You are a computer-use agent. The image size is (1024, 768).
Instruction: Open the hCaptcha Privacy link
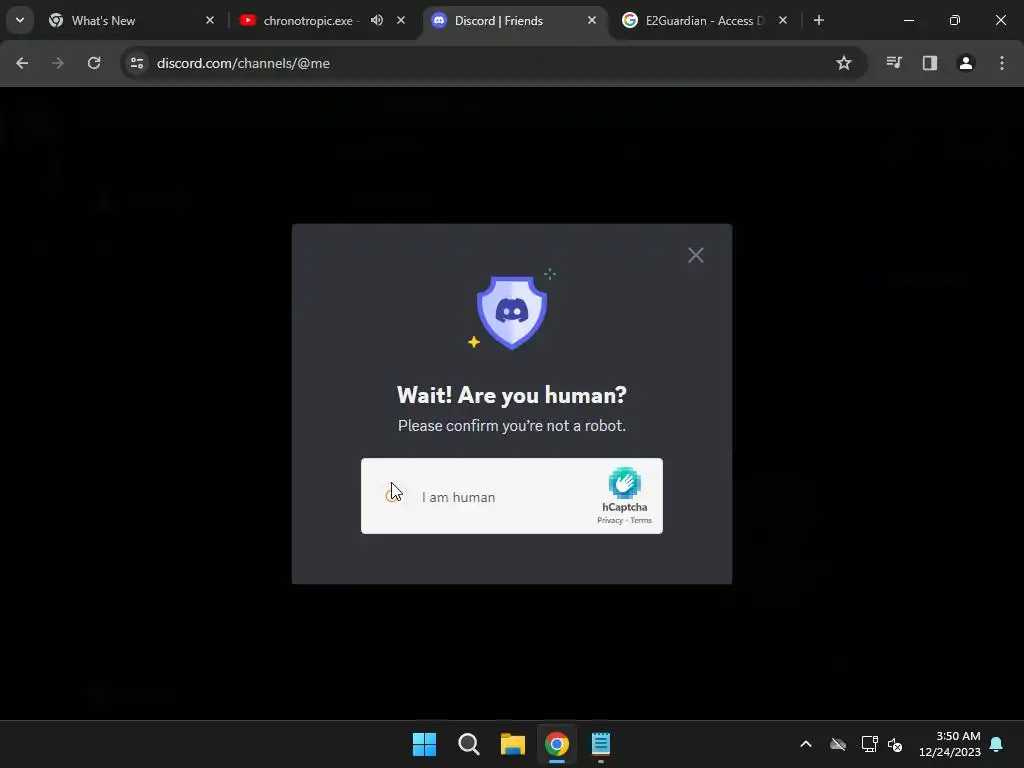pos(610,520)
